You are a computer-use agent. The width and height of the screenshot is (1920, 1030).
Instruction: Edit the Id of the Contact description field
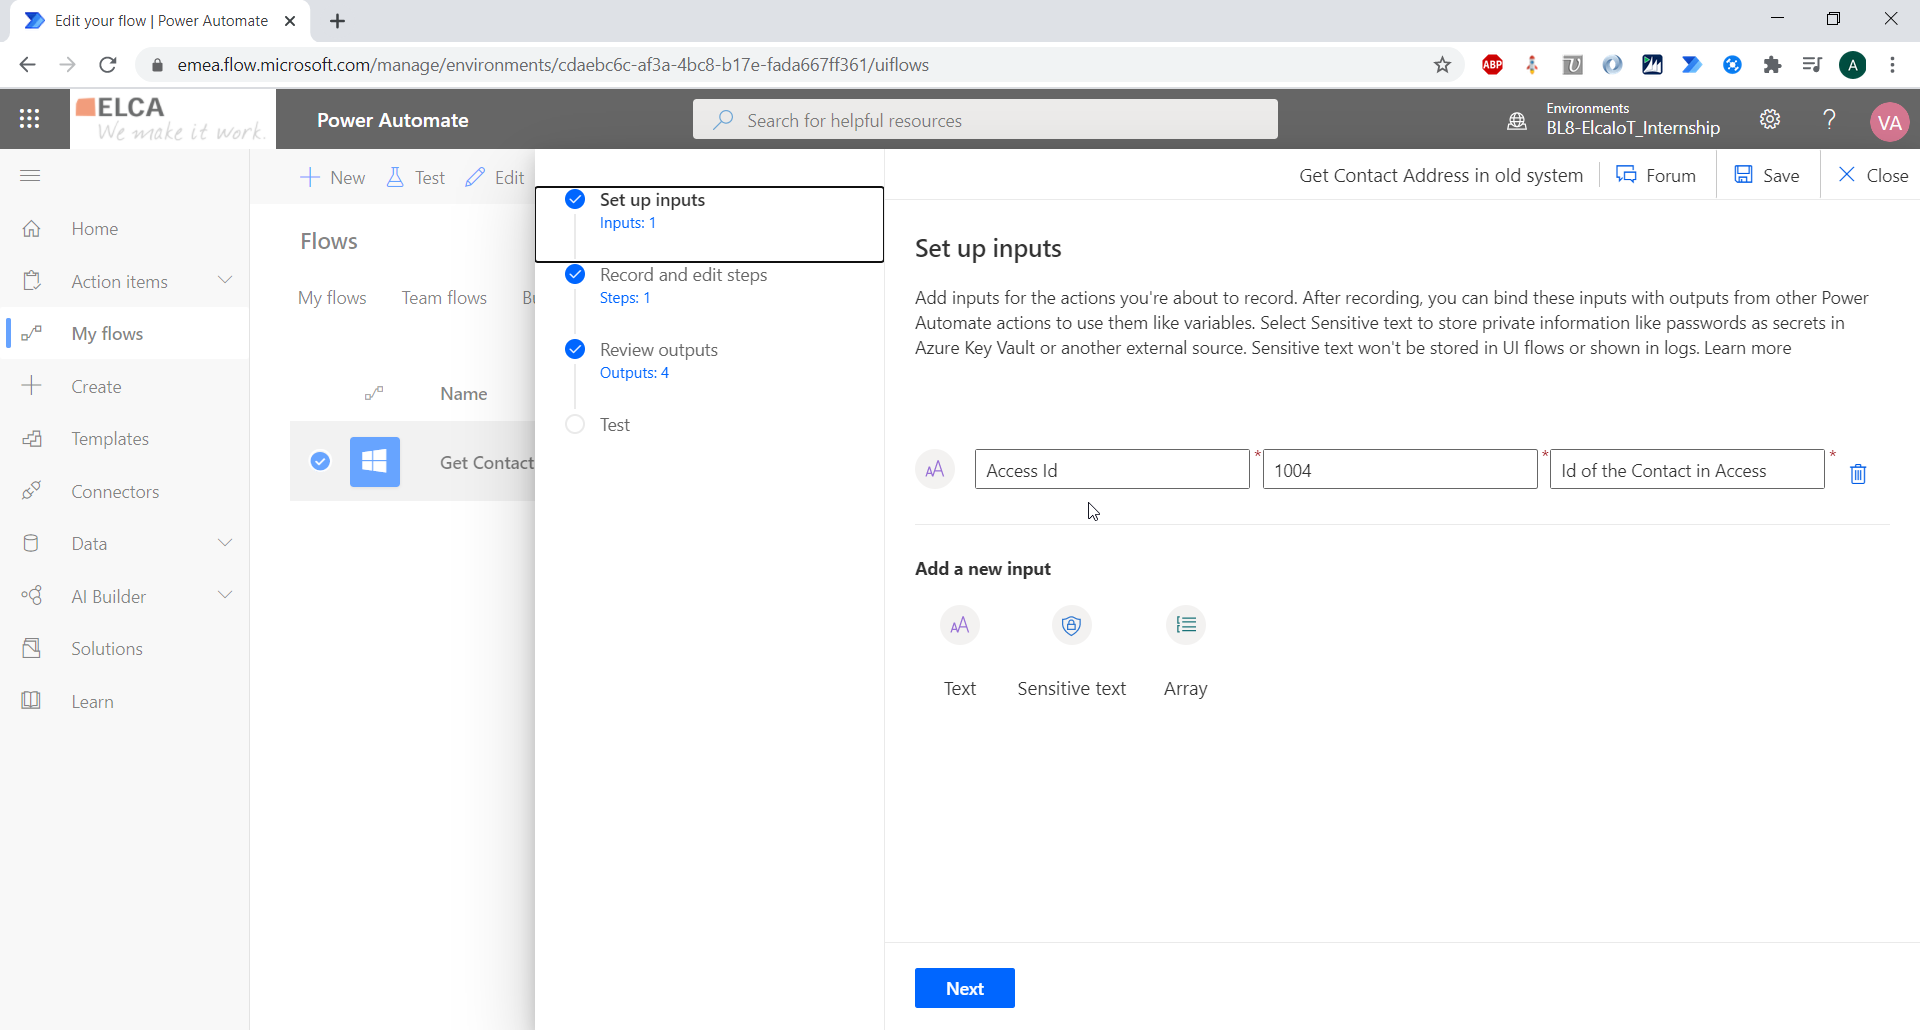tap(1687, 469)
